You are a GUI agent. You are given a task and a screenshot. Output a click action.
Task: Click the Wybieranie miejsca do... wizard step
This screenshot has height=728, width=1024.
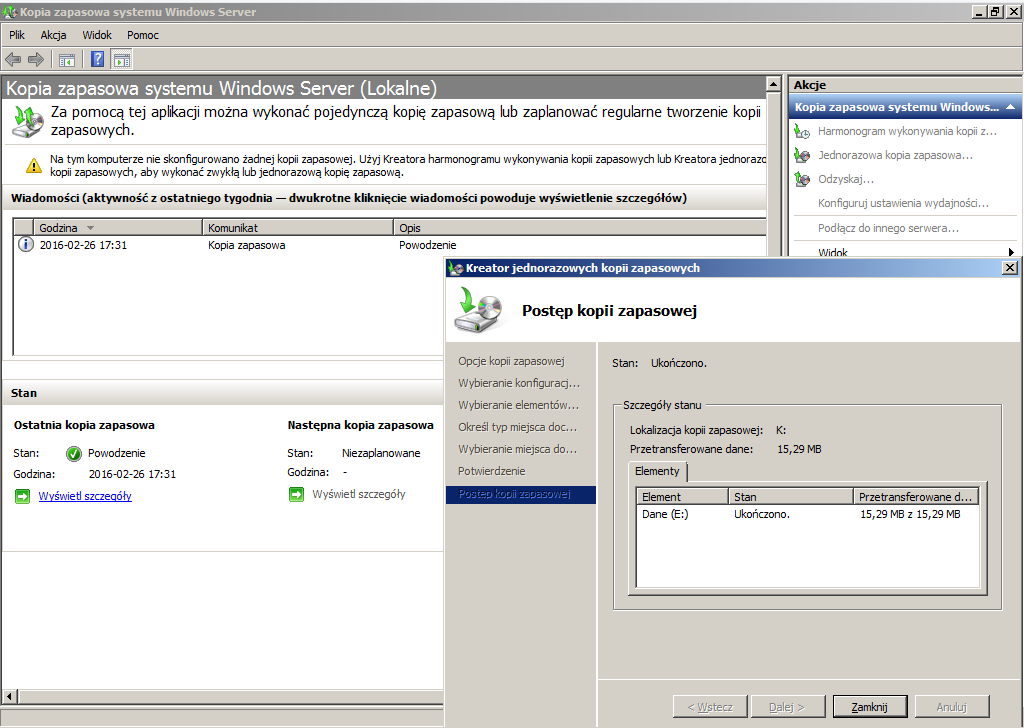(517, 449)
